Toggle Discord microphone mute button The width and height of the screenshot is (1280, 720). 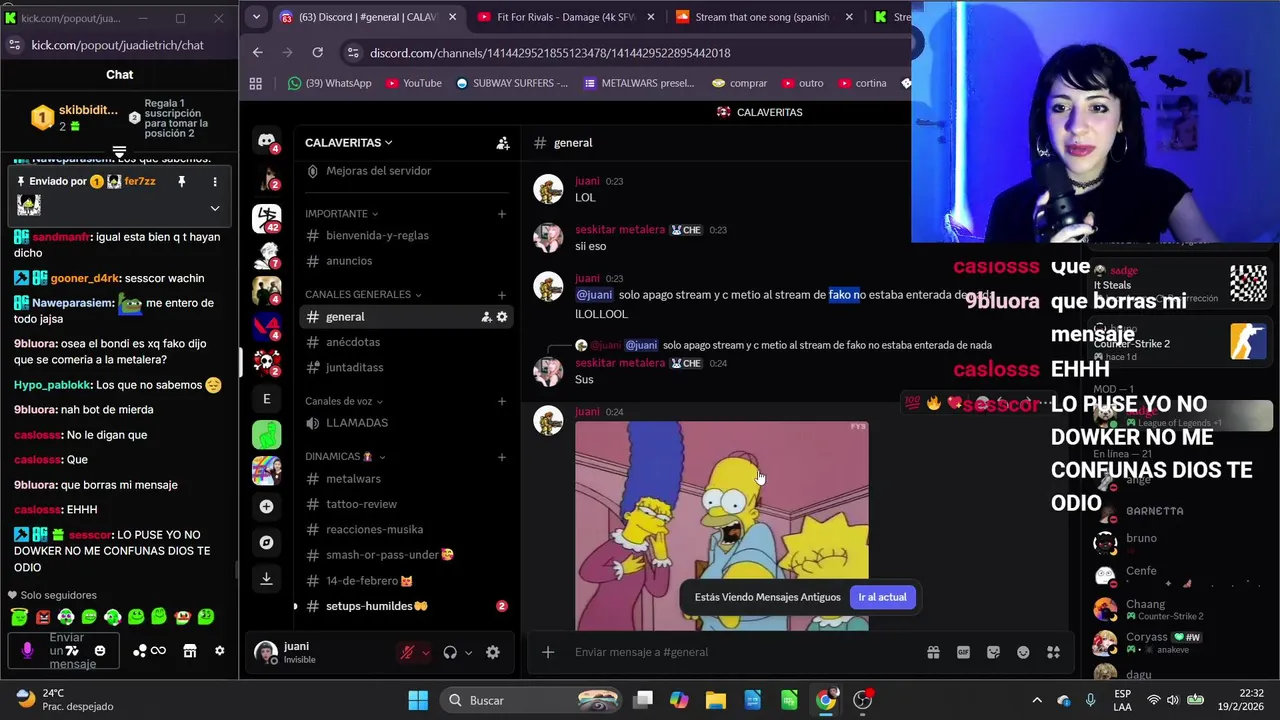point(407,652)
